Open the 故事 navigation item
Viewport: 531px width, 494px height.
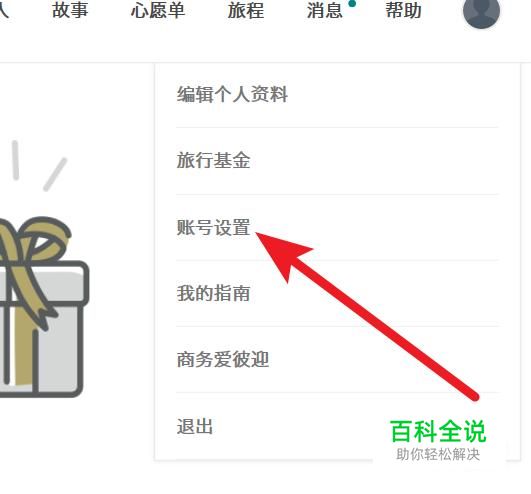(x=70, y=10)
